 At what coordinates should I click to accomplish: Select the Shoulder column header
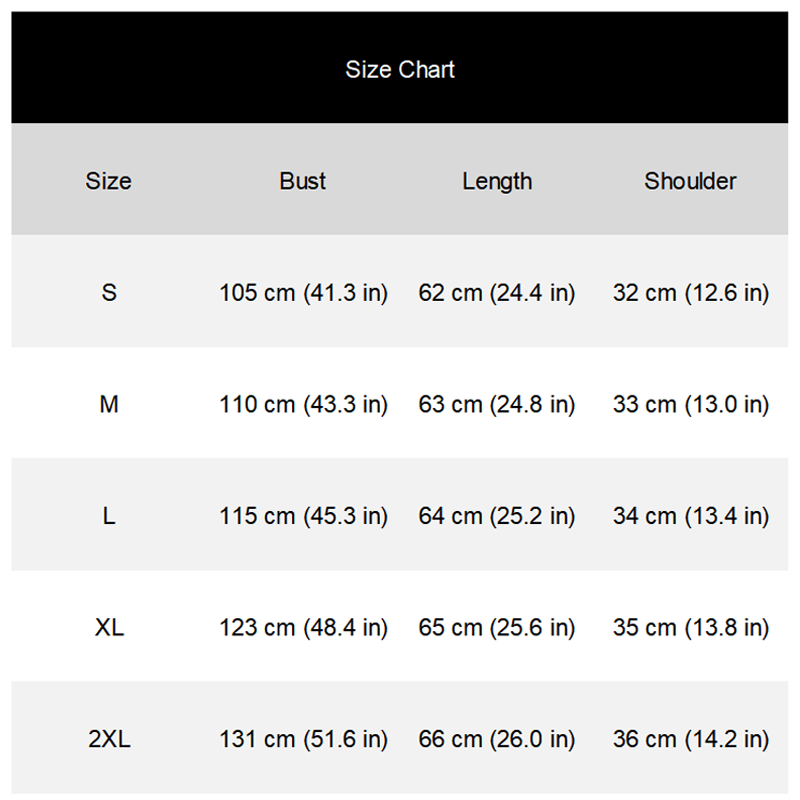click(690, 181)
